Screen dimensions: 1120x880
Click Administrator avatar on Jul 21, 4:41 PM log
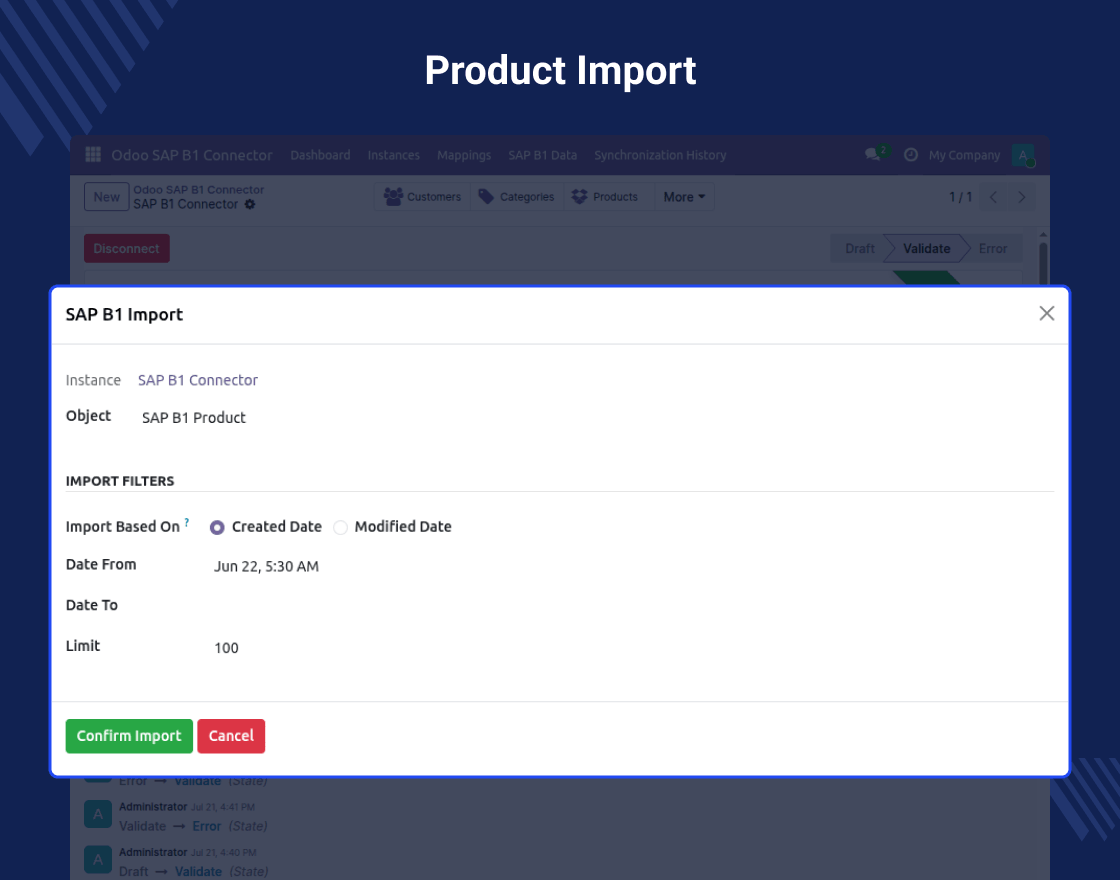click(98, 814)
